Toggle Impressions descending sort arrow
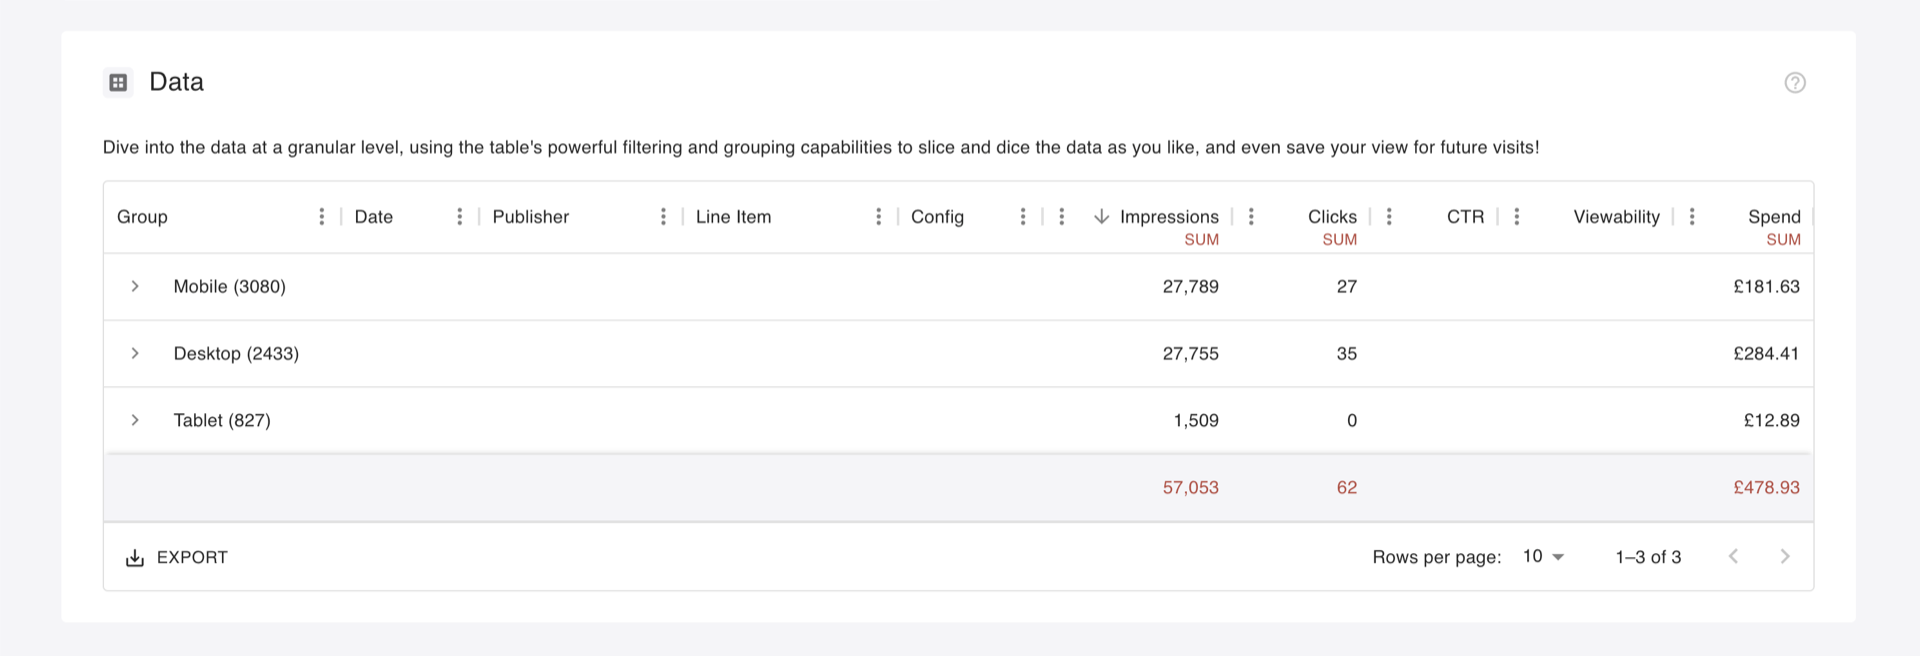1920x656 pixels. [1101, 217]
